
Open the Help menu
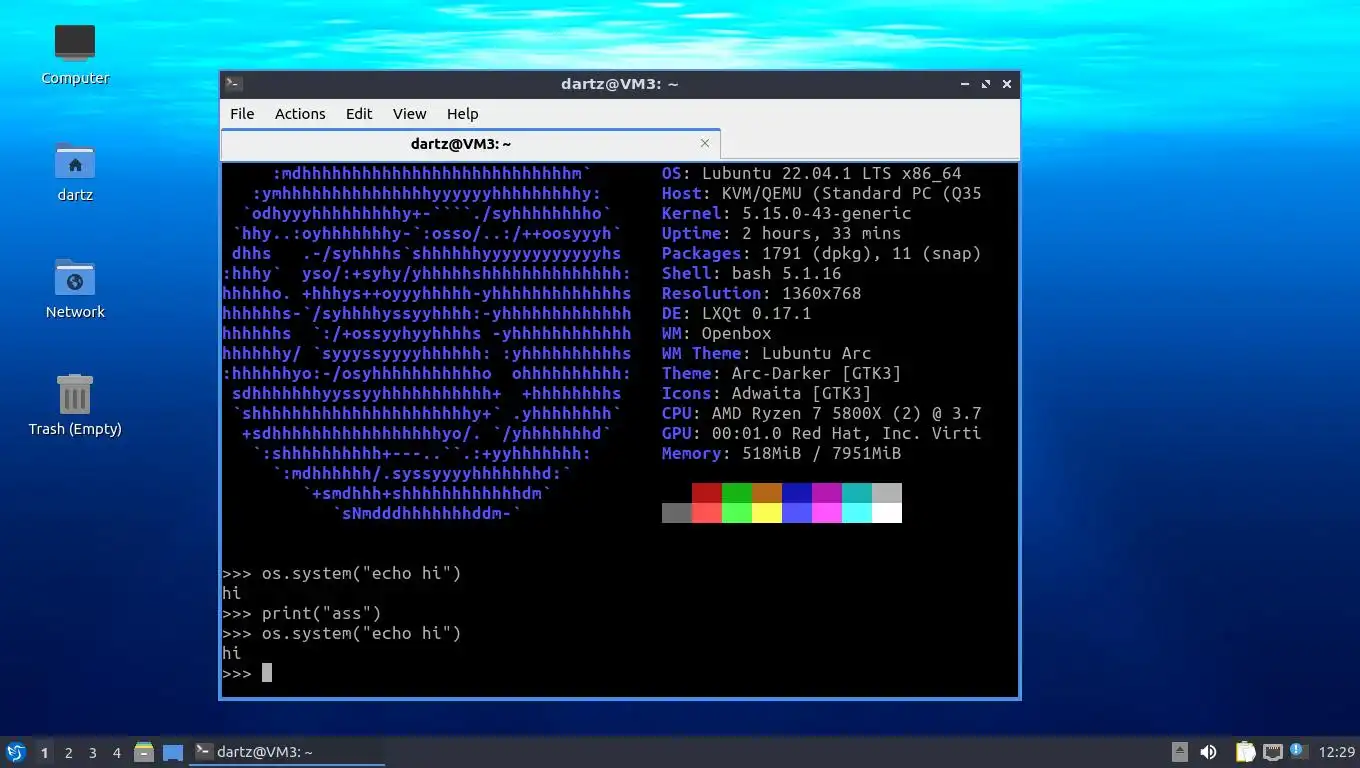[462, 114]
